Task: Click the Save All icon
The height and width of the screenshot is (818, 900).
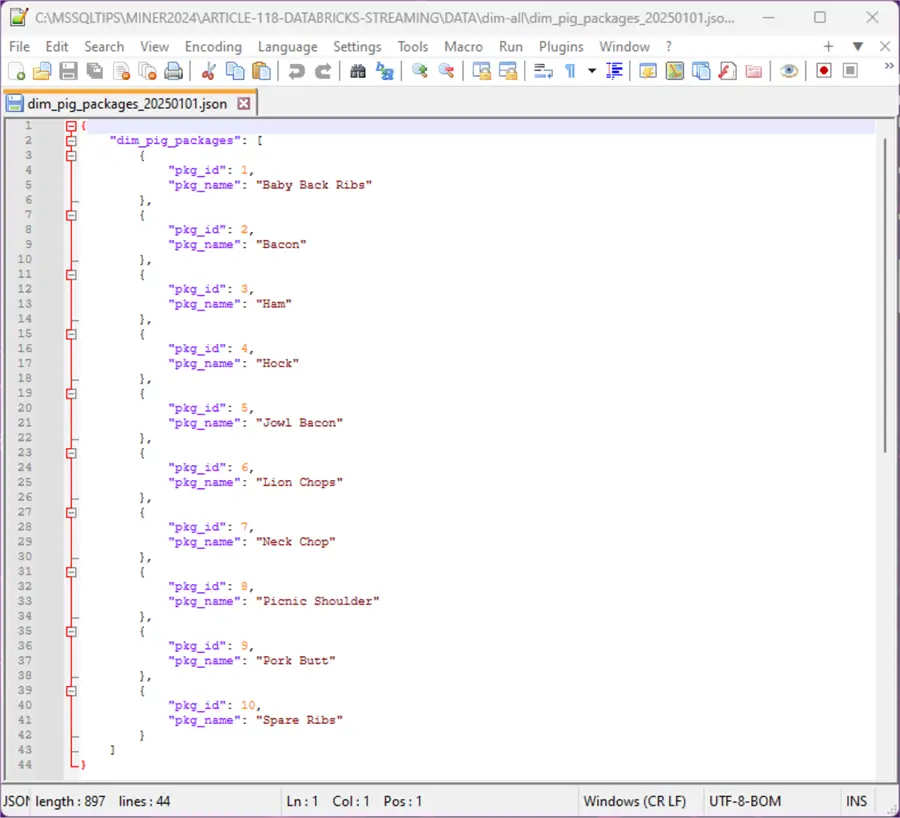Action: coord(95,71)
